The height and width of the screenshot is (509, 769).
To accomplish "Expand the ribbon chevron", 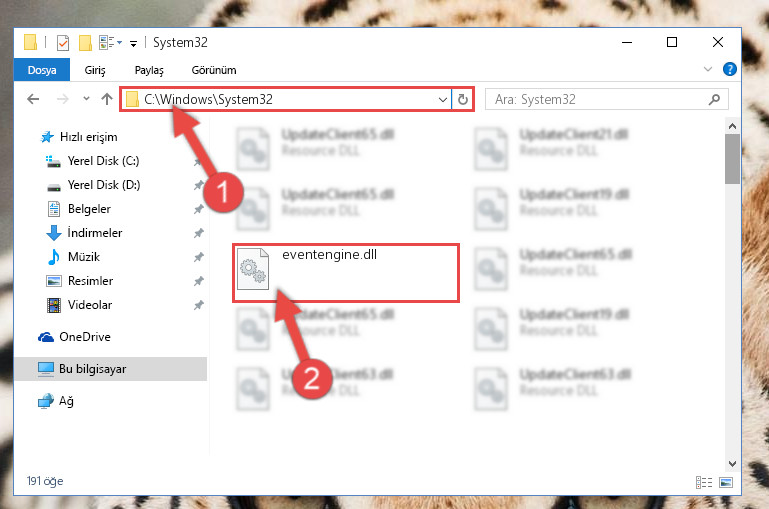I will pos(708,69).
